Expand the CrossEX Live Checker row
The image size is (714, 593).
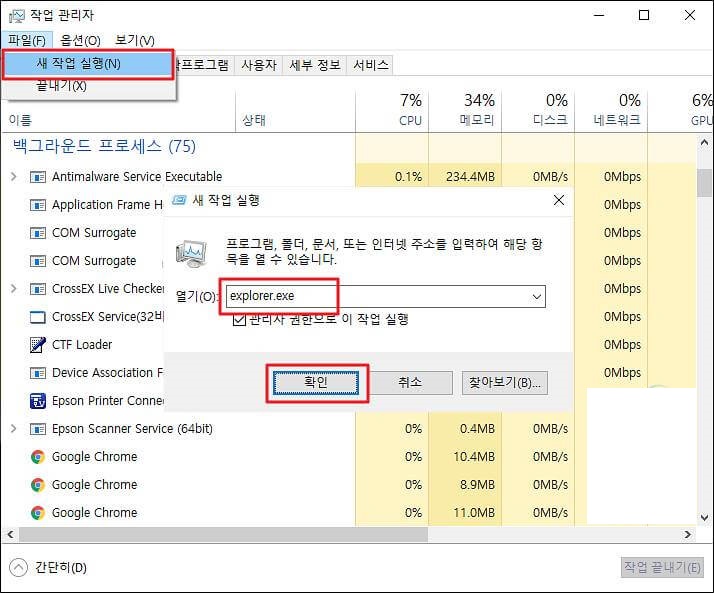pos(13,289)
